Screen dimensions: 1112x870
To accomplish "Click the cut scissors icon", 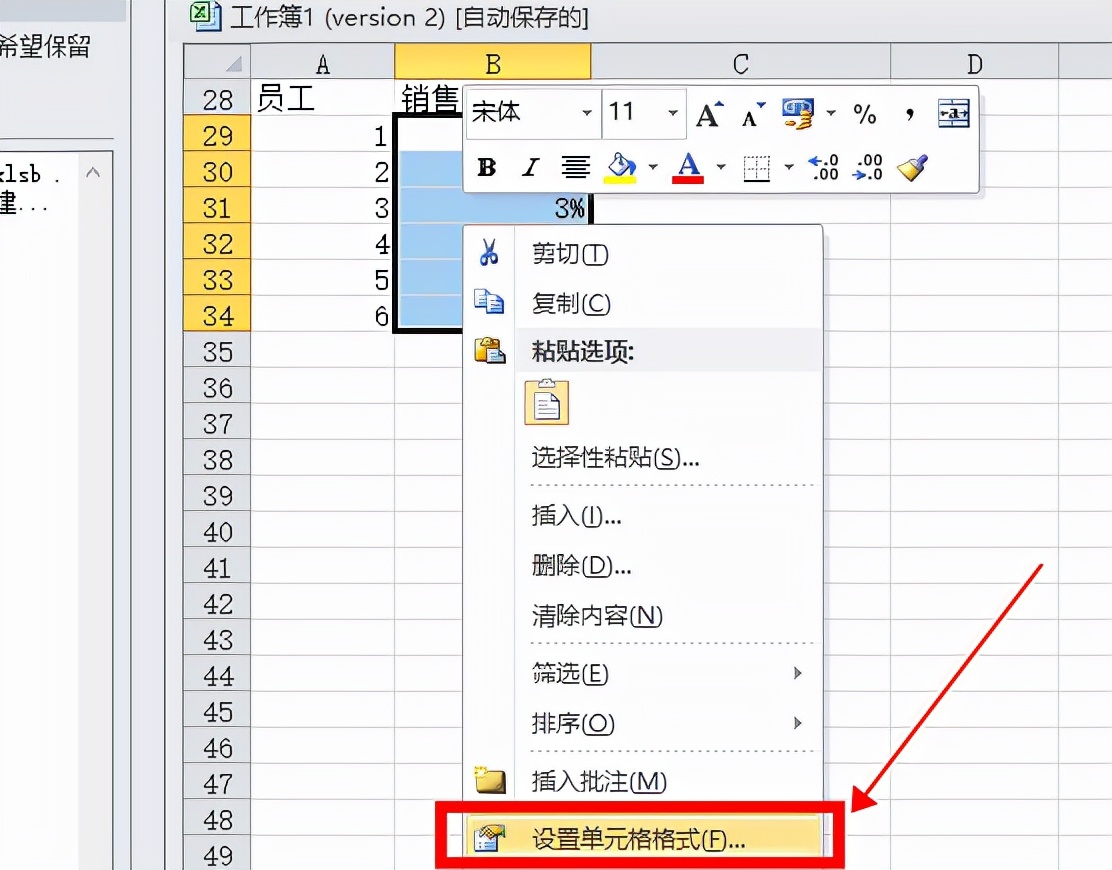I will pyautogui.click(x=489, y=252).
